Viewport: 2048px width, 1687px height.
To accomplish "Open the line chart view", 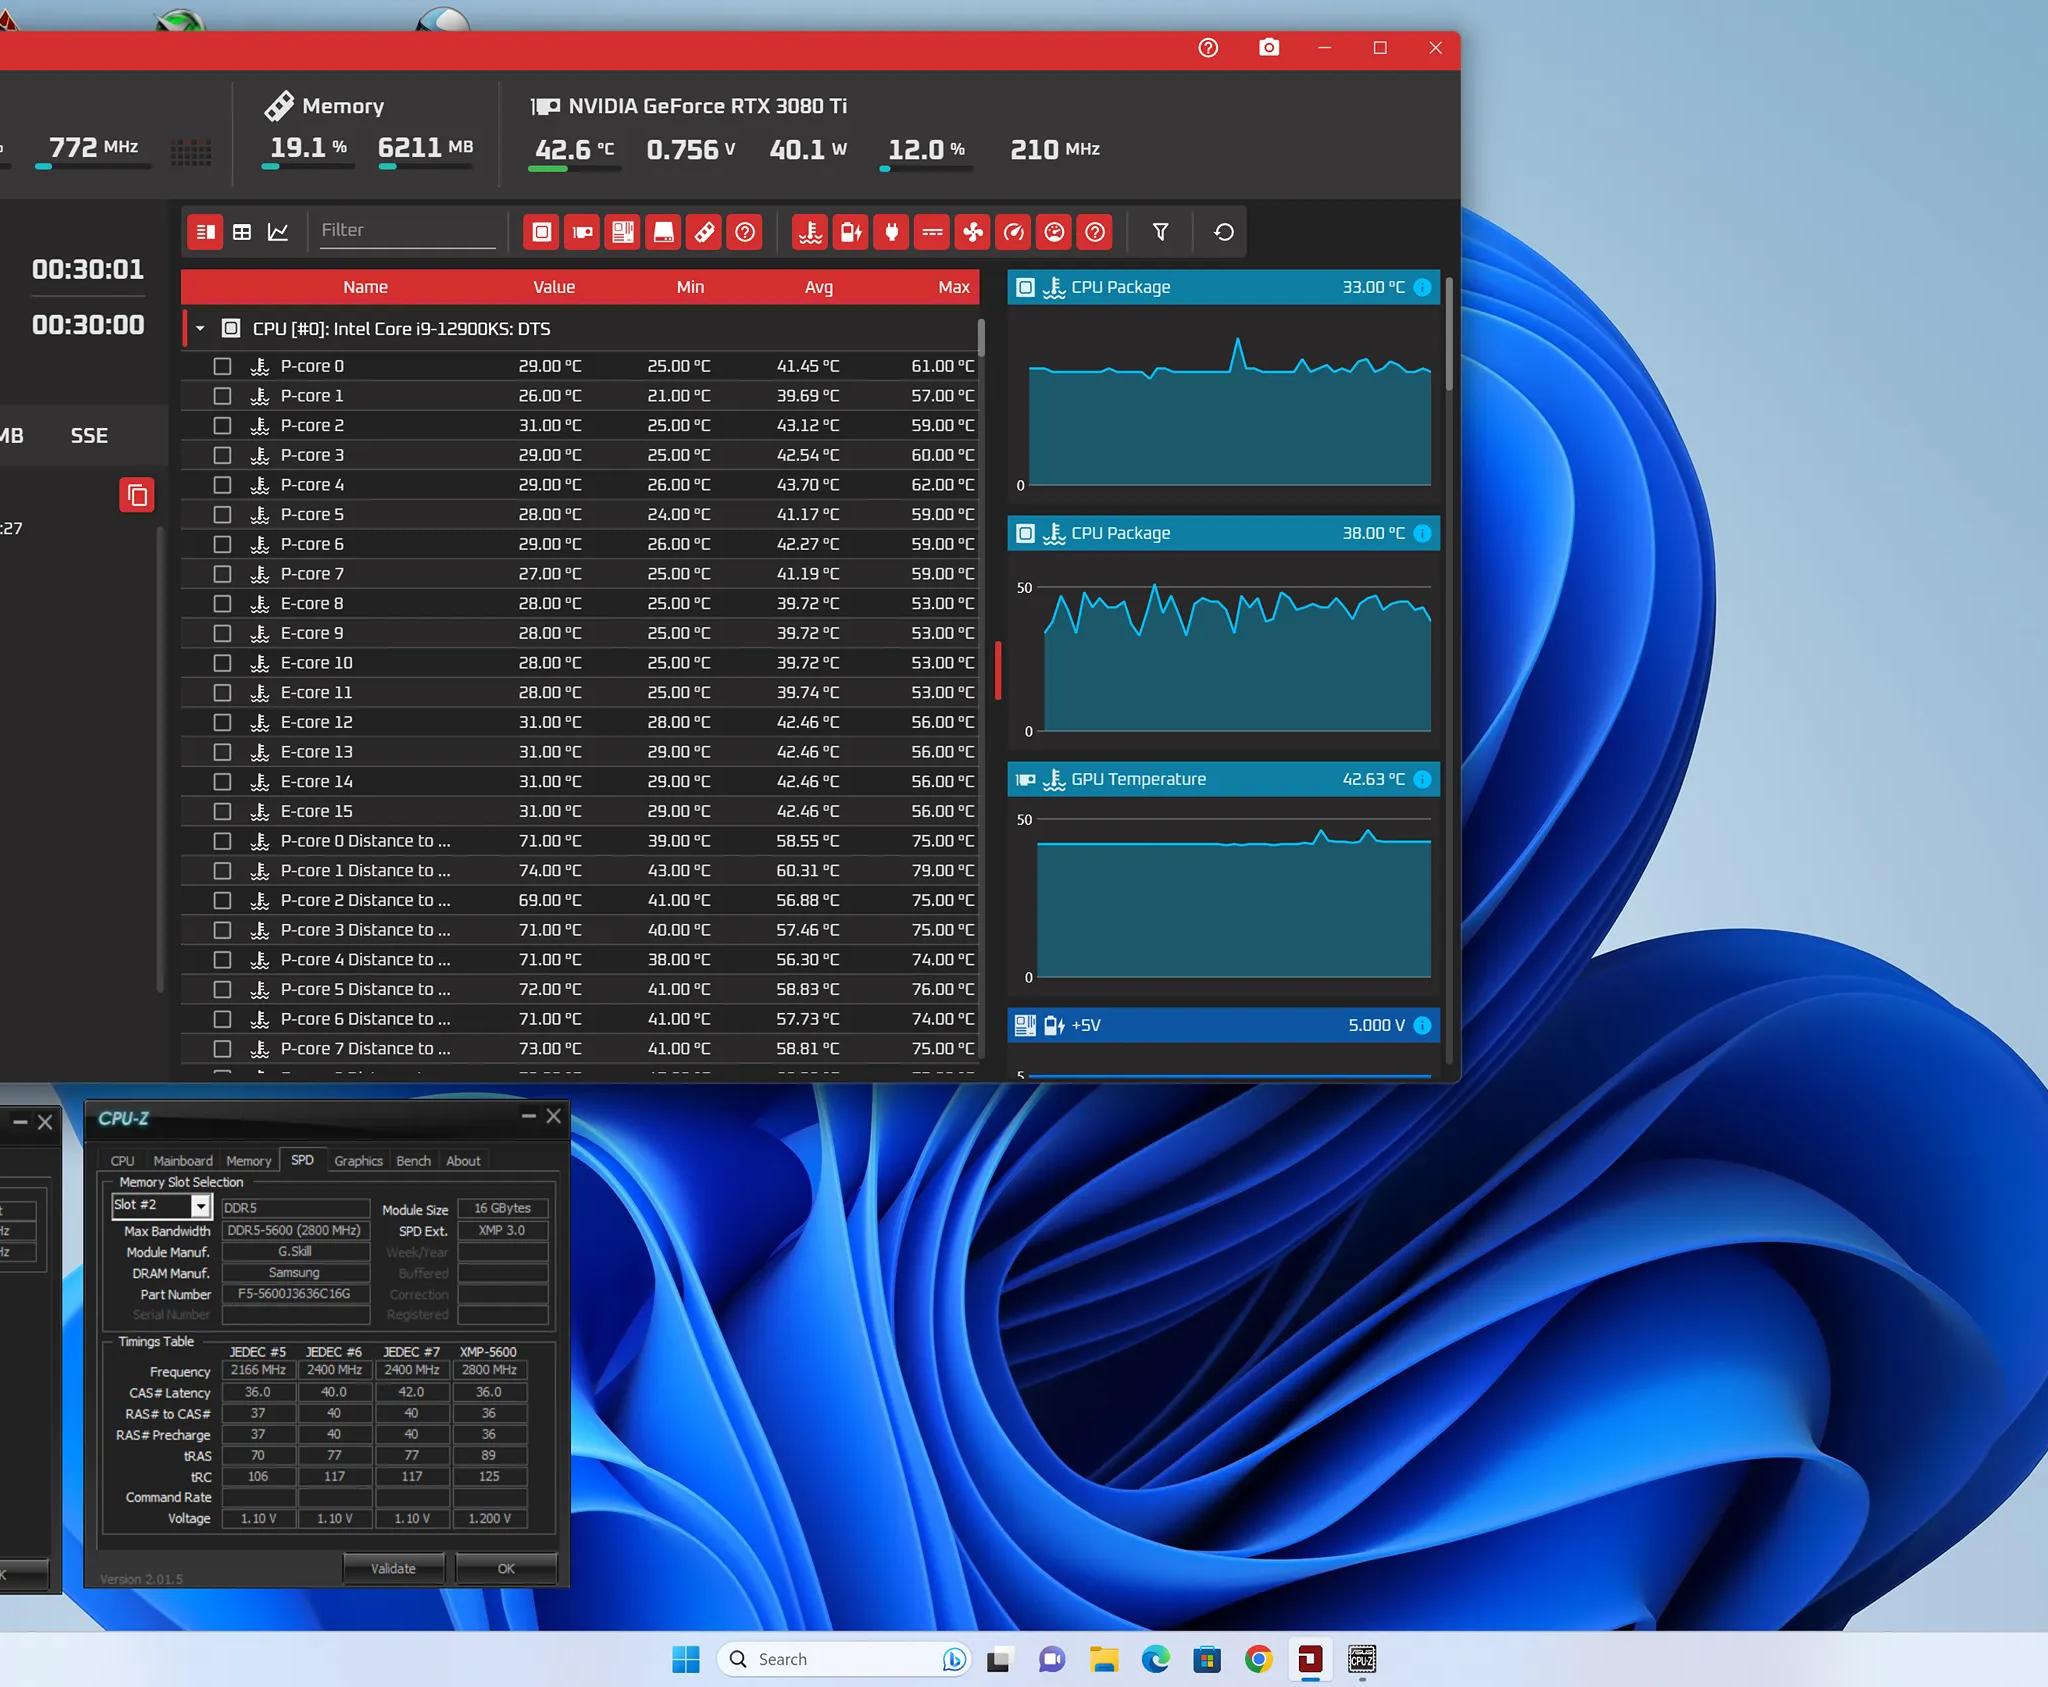I will [x=278, y=232].
